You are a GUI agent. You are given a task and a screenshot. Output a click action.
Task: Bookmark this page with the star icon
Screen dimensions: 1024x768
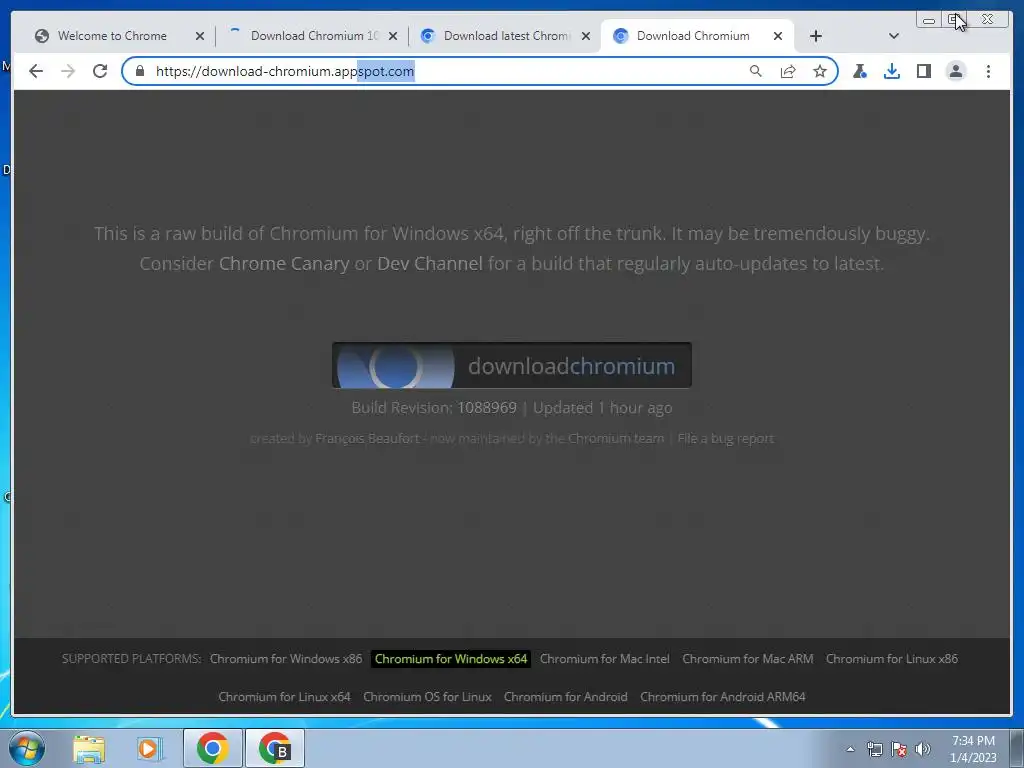pyautogui.click(x=820, y=71)
